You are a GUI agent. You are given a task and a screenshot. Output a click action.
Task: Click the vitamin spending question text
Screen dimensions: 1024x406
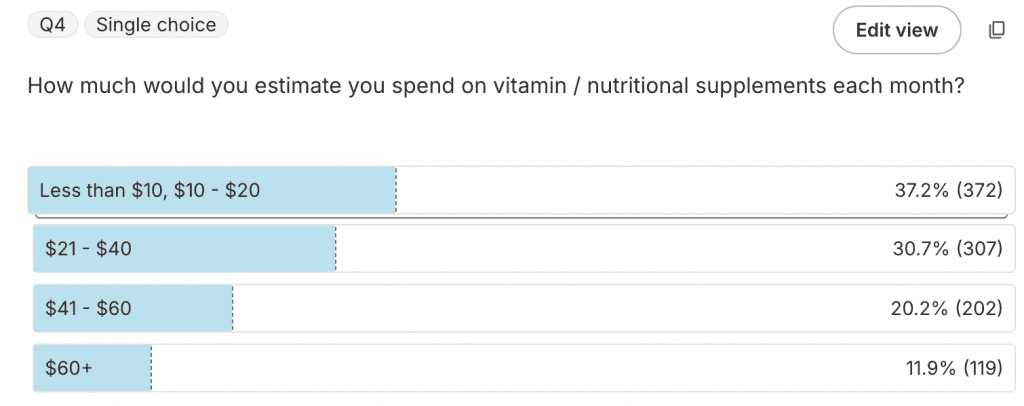(x=495, y=86)
